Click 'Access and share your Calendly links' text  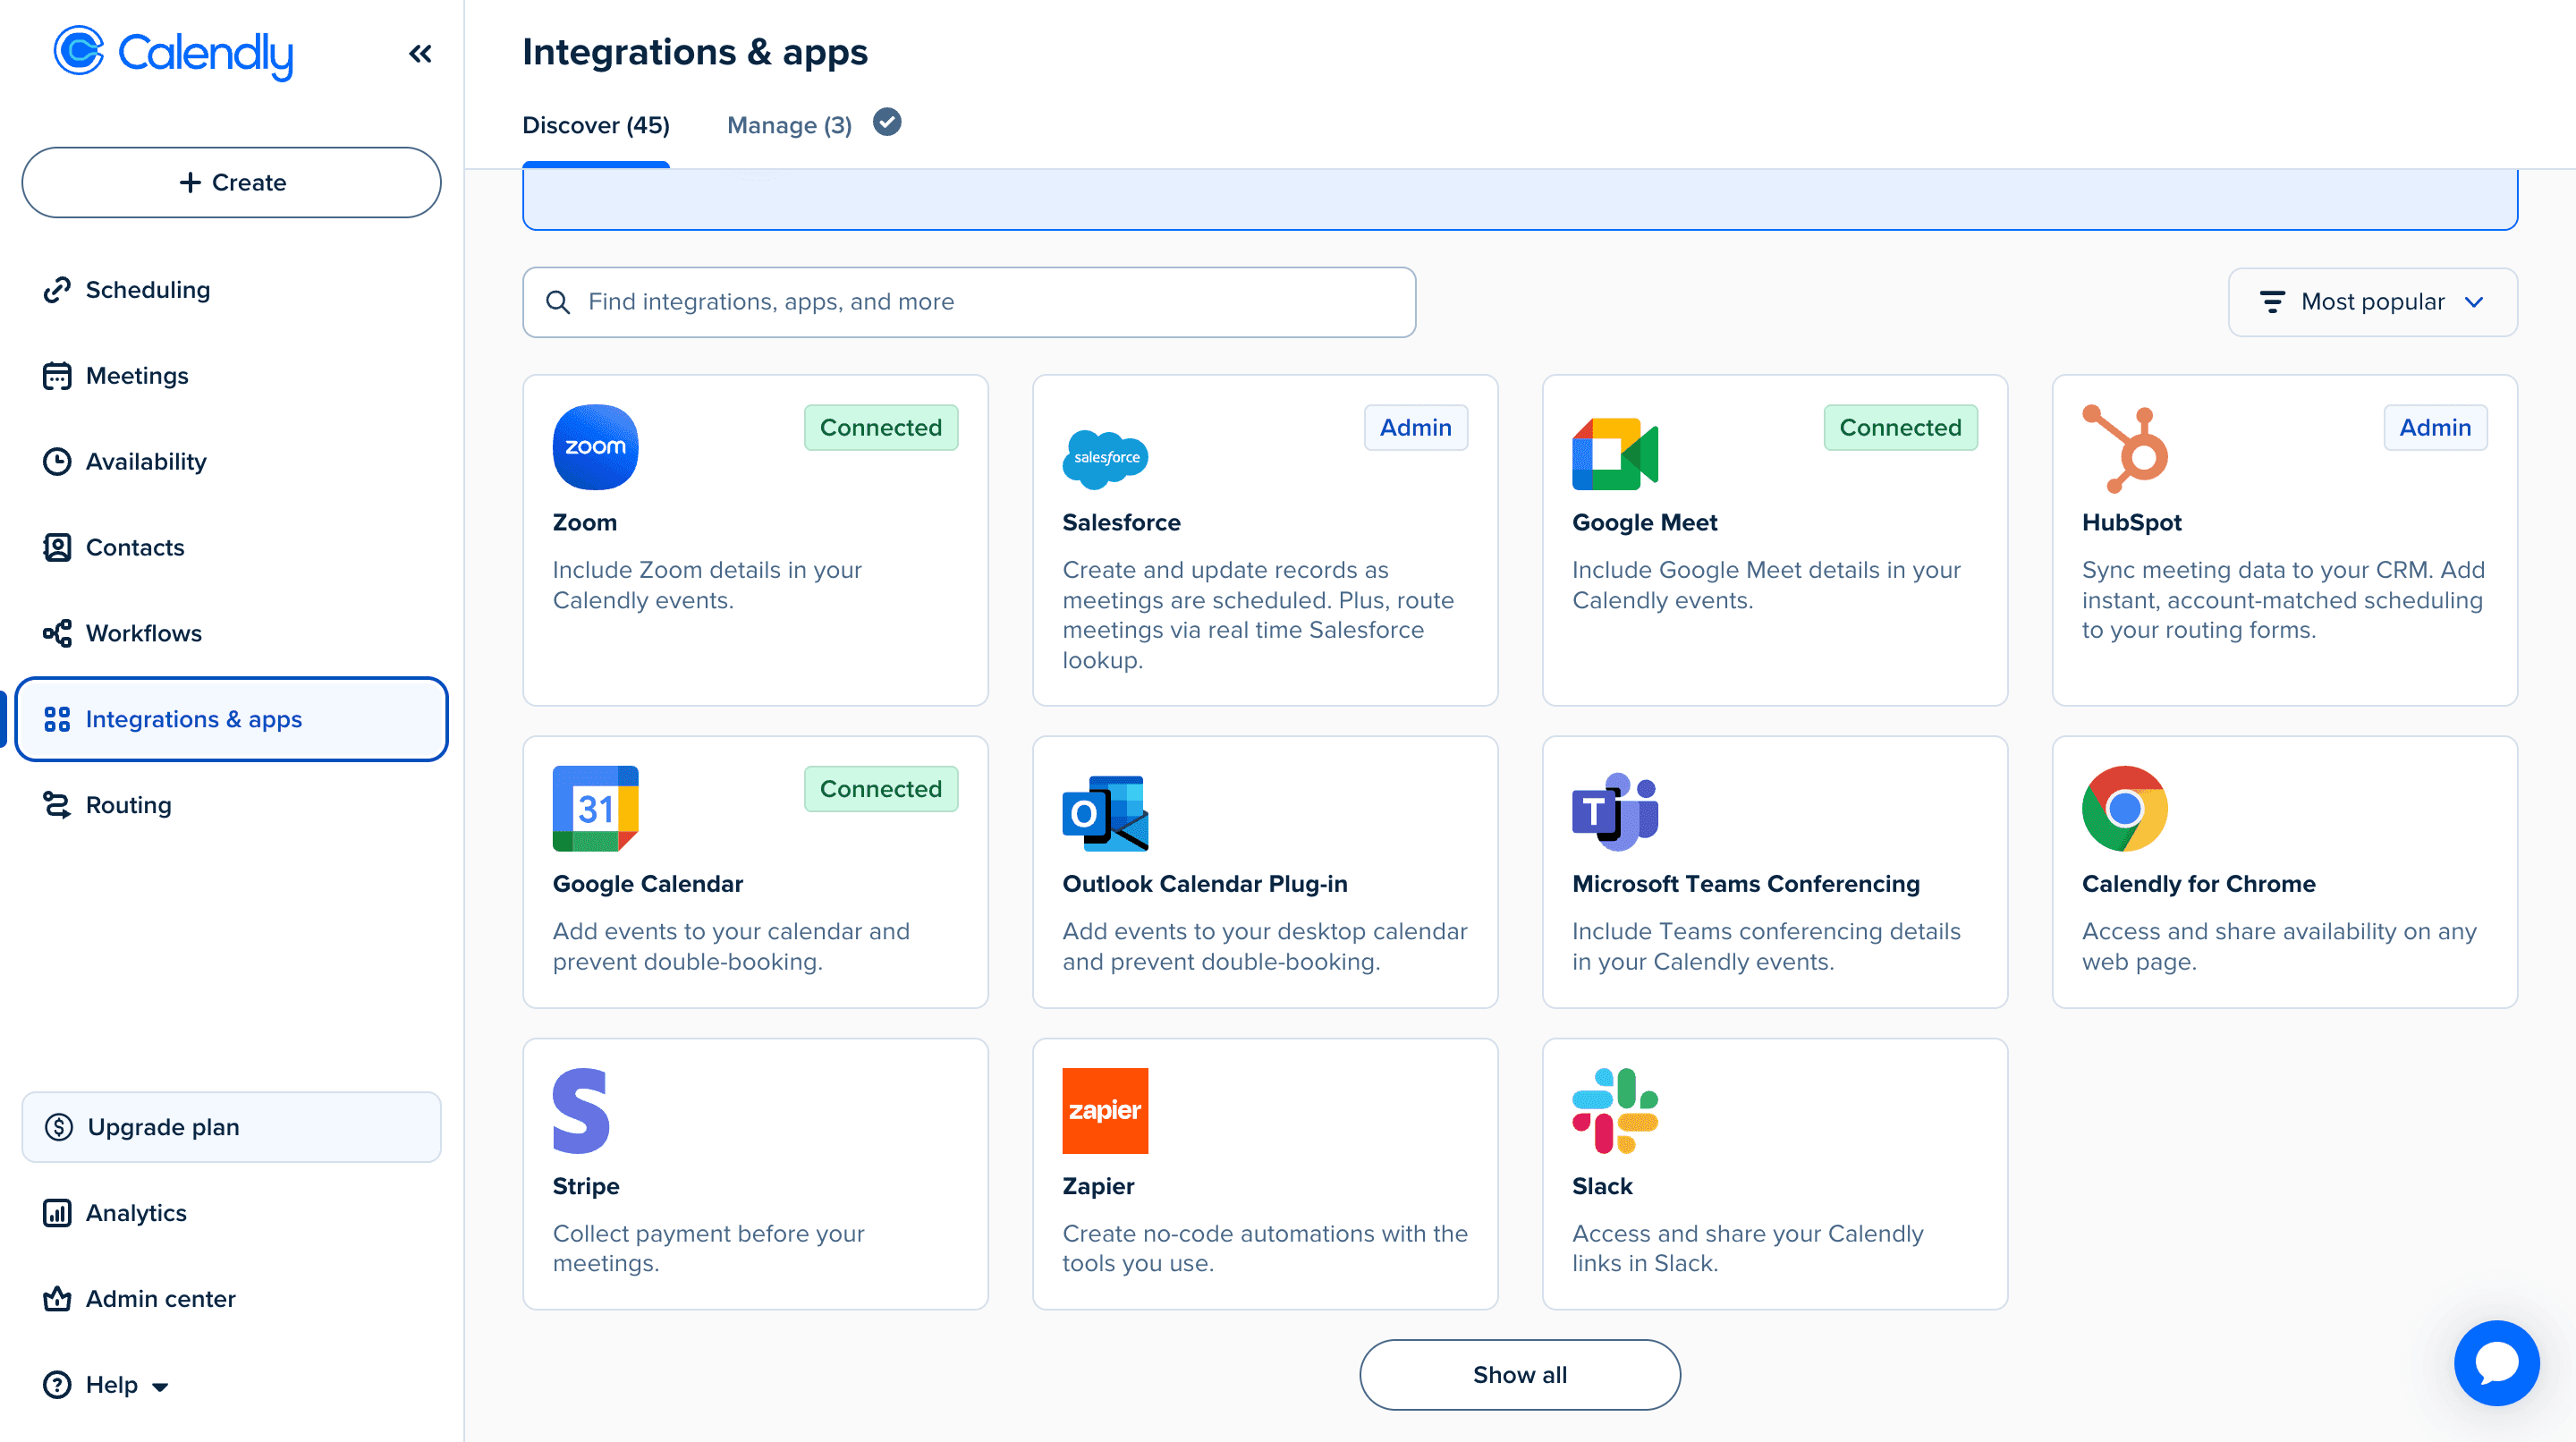[1747, 1249]
